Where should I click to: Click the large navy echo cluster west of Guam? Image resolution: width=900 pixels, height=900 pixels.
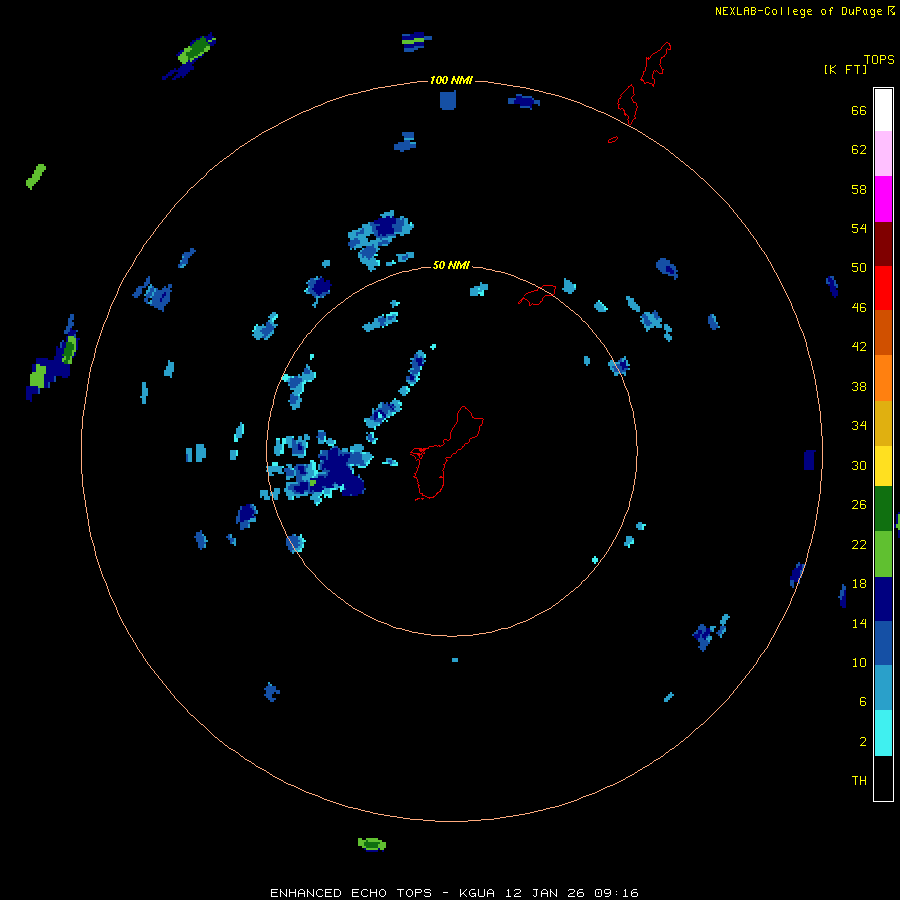pos(341,472)
